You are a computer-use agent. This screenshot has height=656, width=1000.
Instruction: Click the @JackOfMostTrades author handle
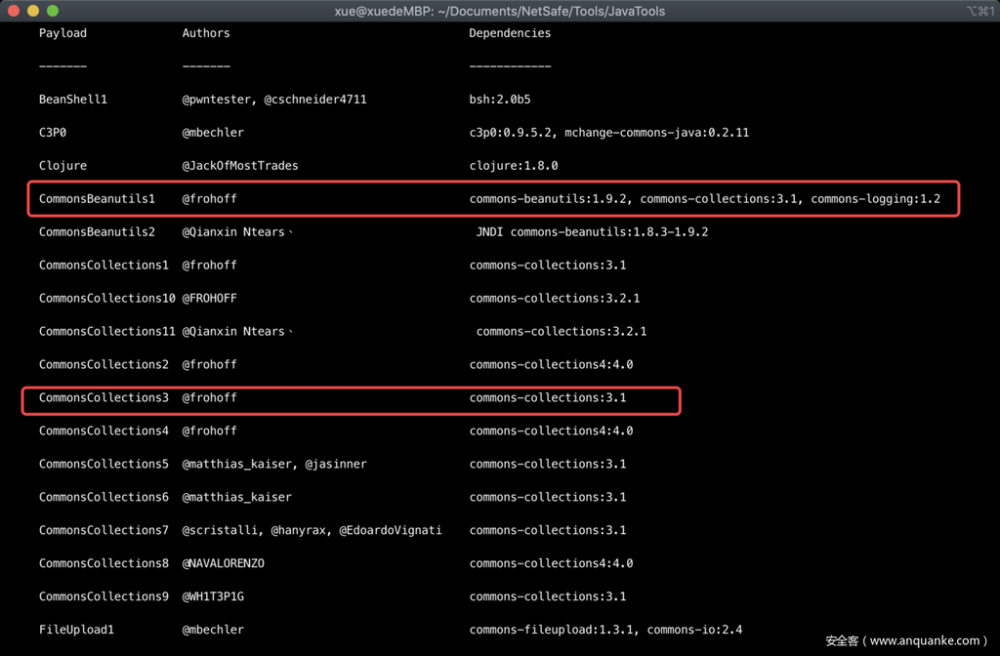point(241,165)
